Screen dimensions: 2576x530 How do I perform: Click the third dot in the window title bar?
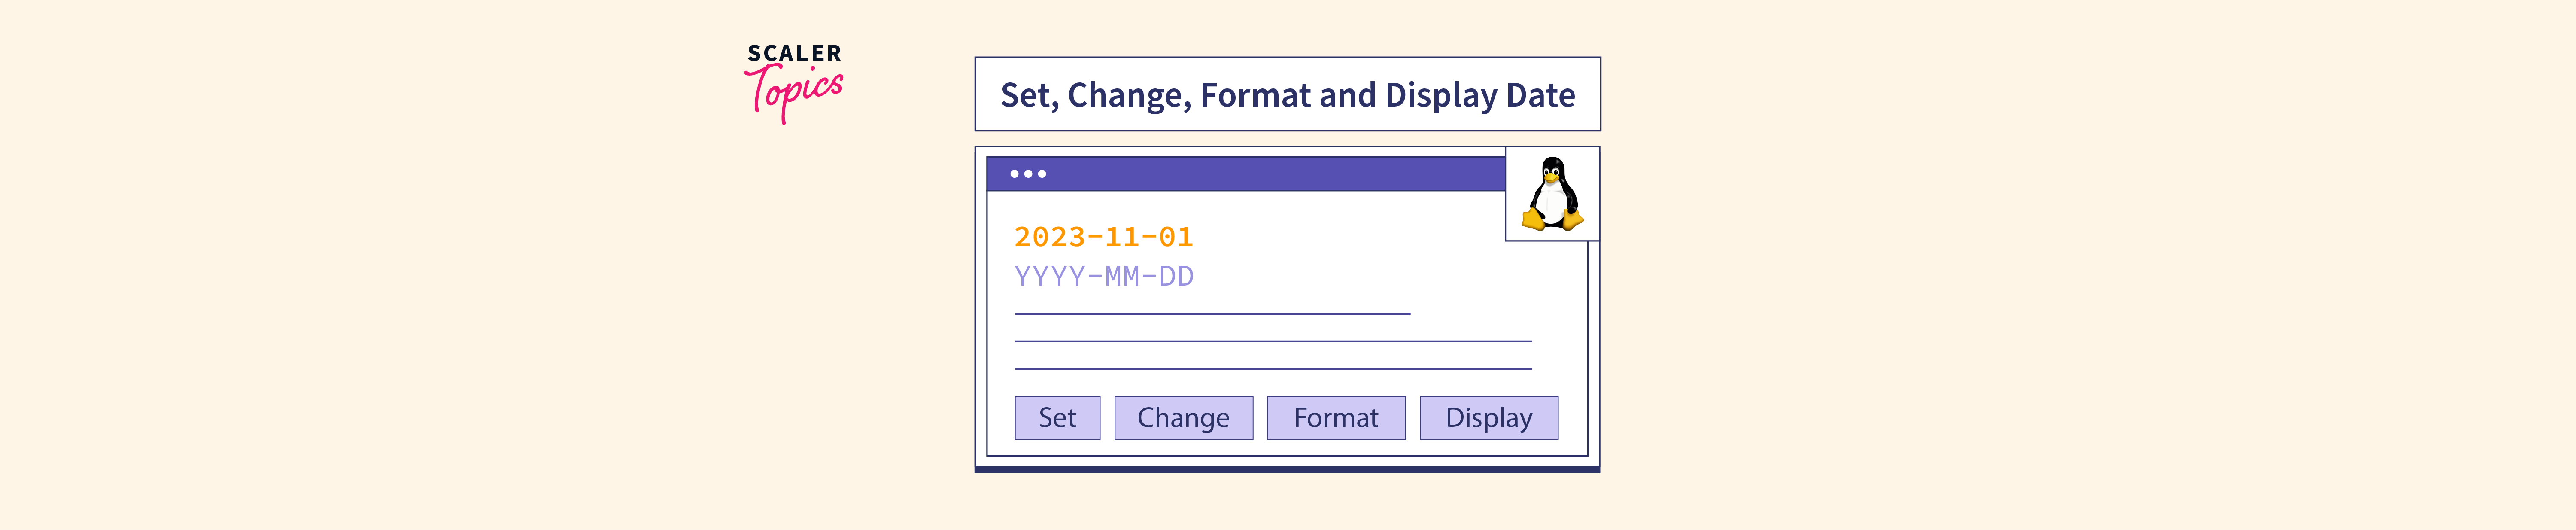pyautogui.click(x=1042, y=174)
